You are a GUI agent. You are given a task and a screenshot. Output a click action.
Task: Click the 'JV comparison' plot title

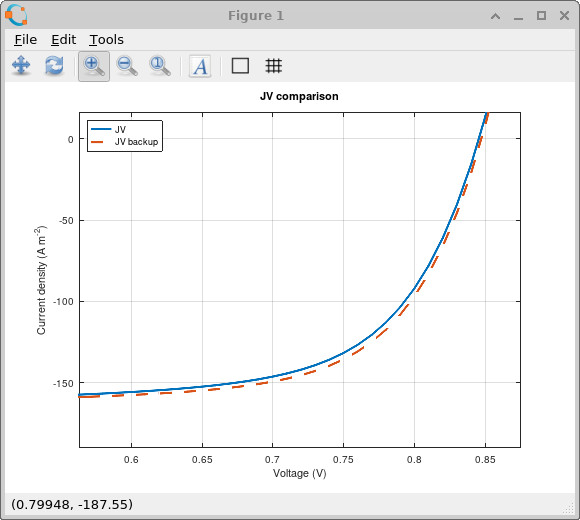(x=299, y=96)
